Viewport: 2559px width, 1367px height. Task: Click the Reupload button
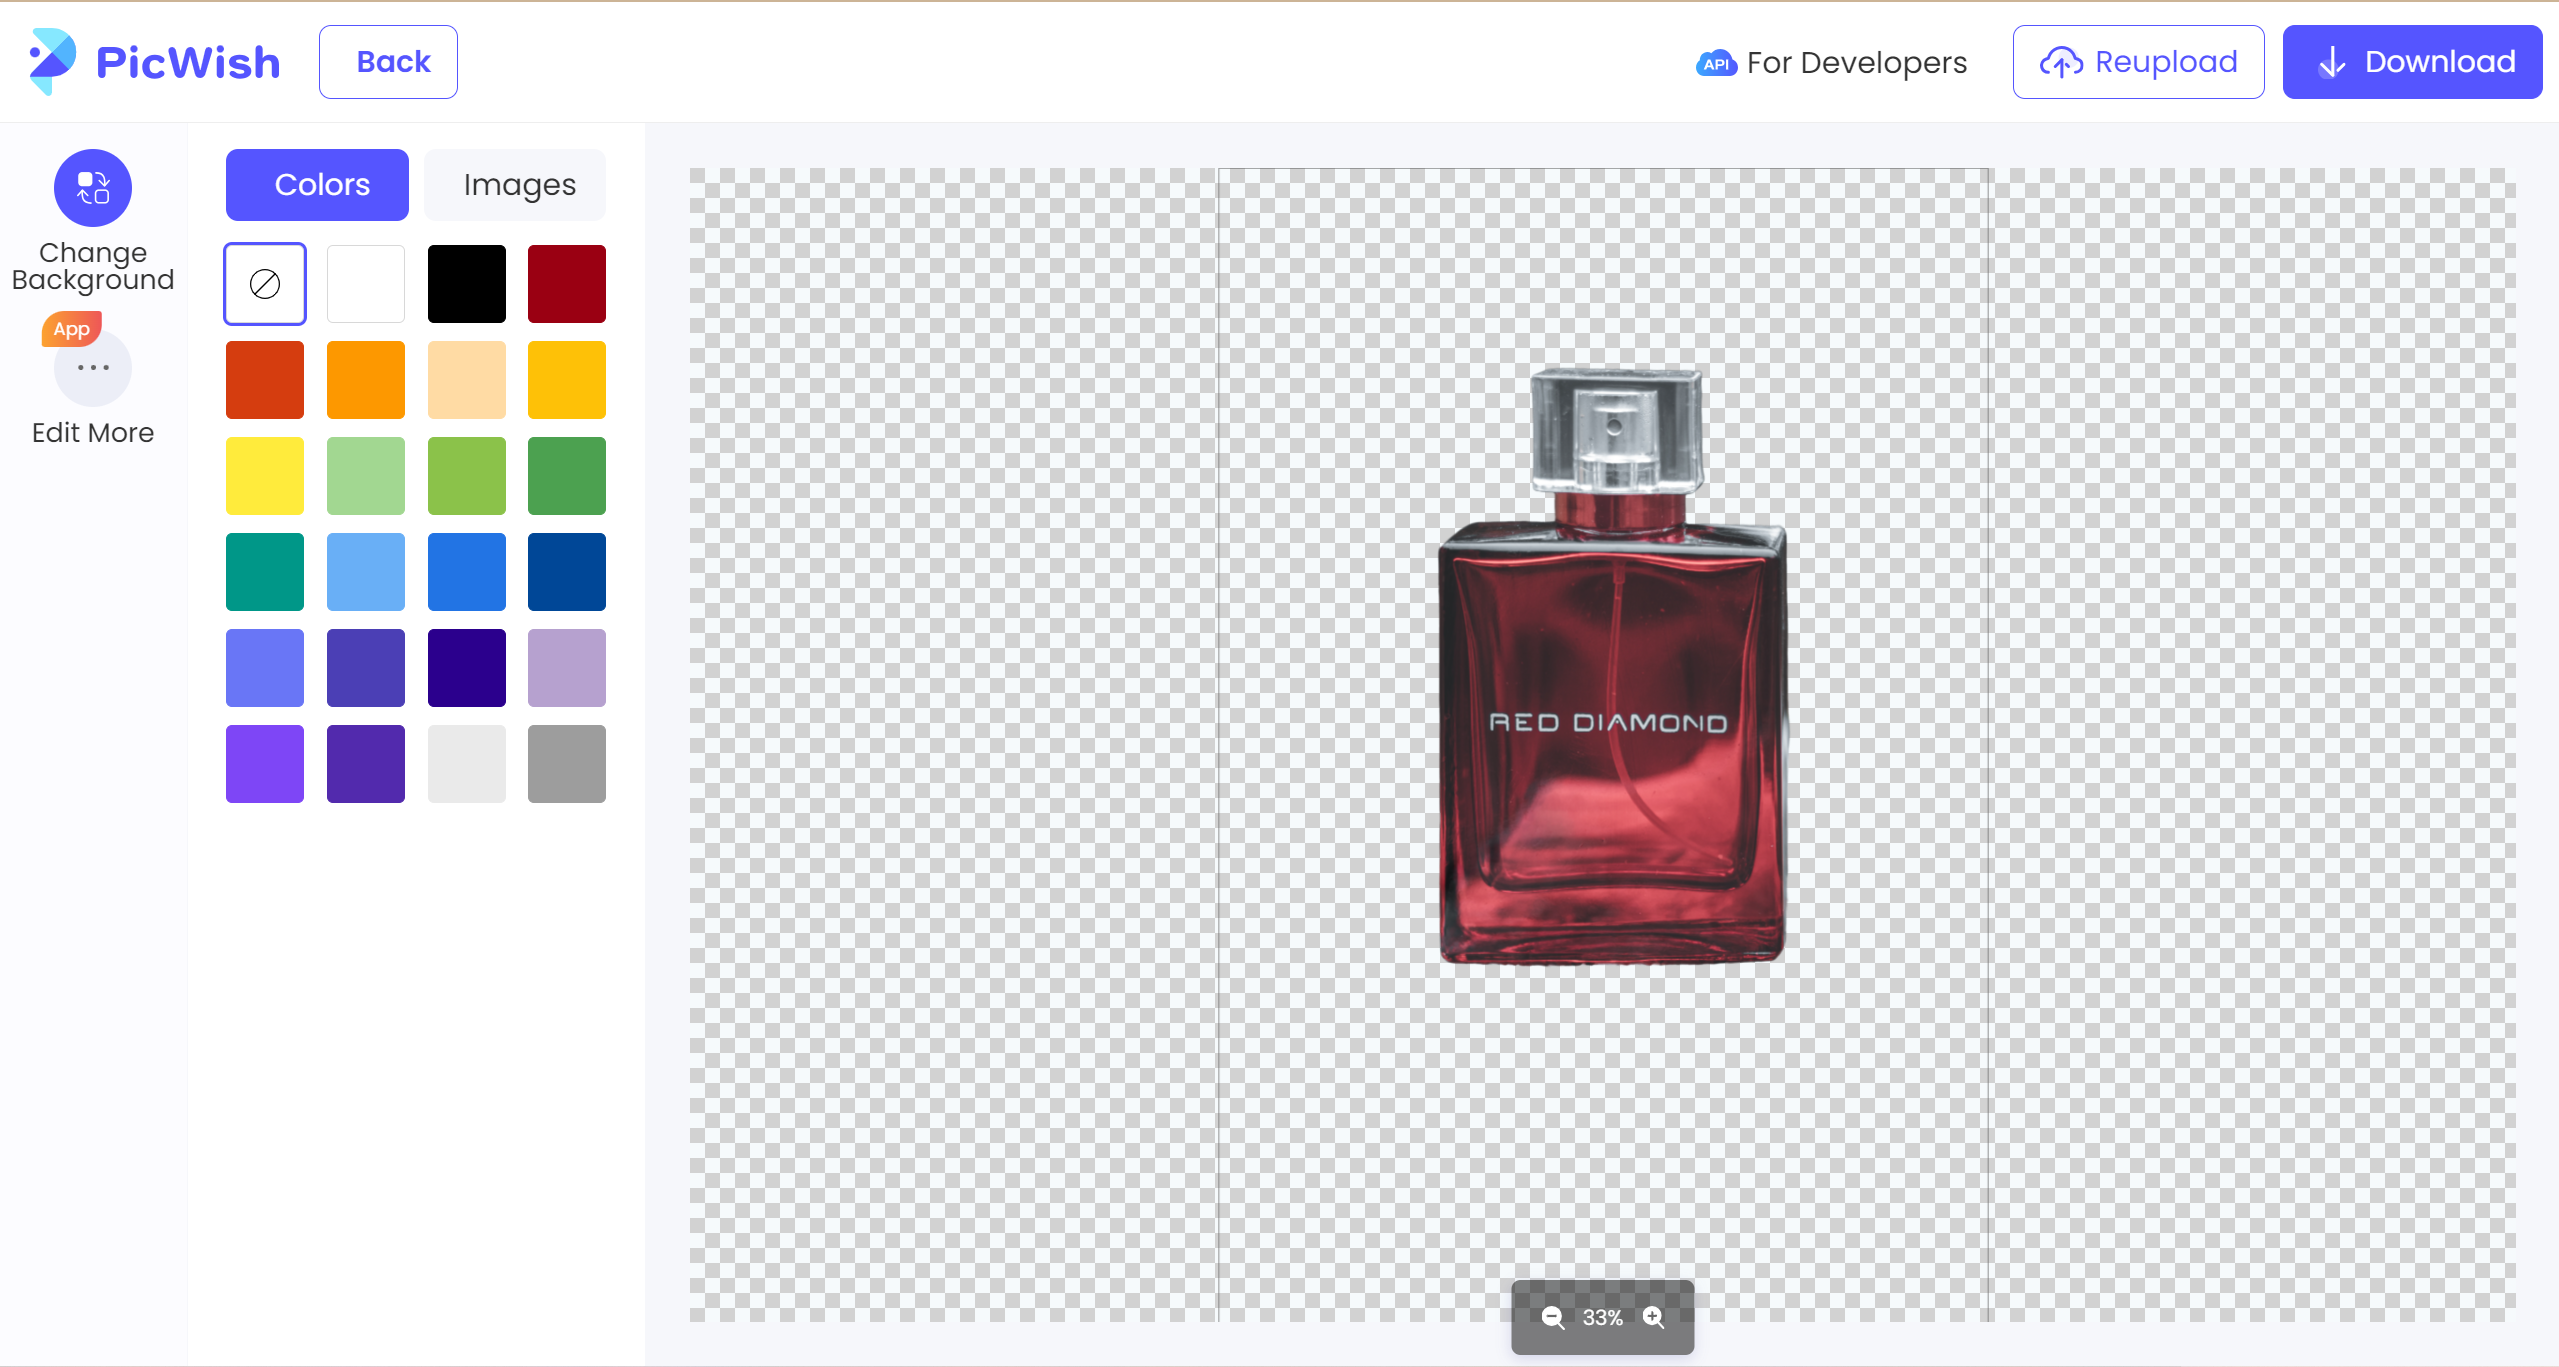[2138, 62]
